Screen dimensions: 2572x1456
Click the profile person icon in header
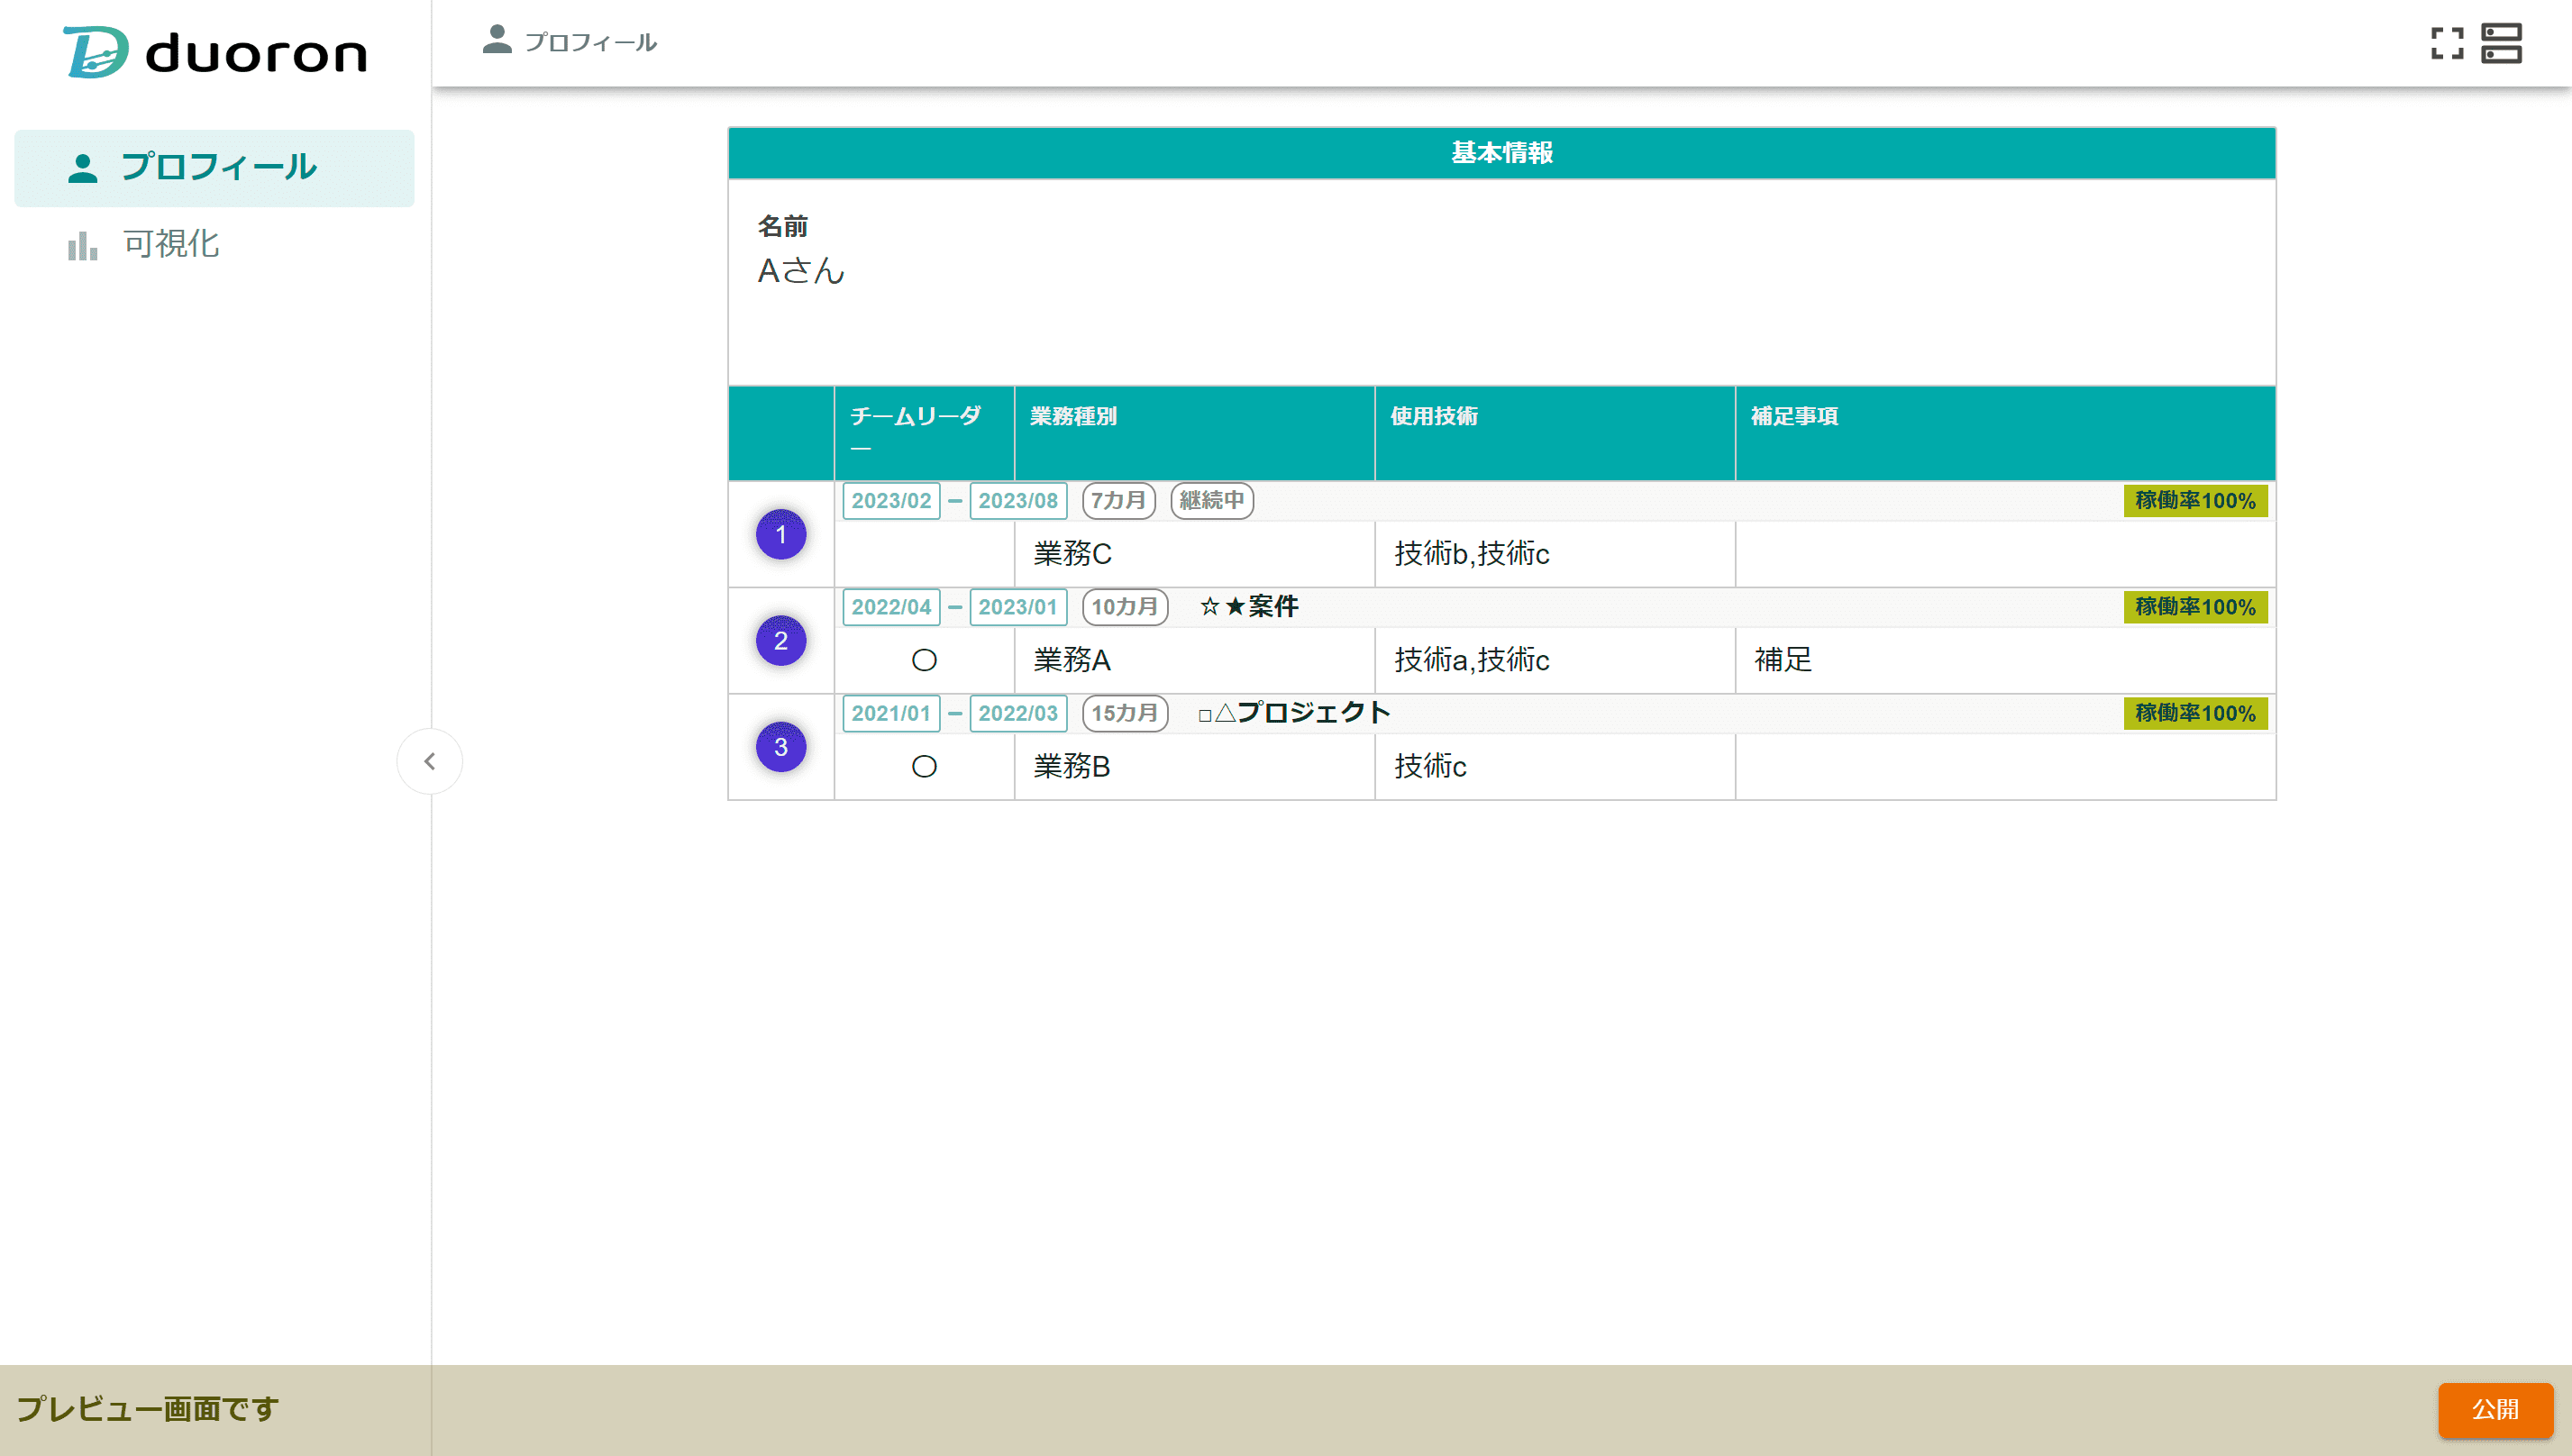[x=497, y=40]
